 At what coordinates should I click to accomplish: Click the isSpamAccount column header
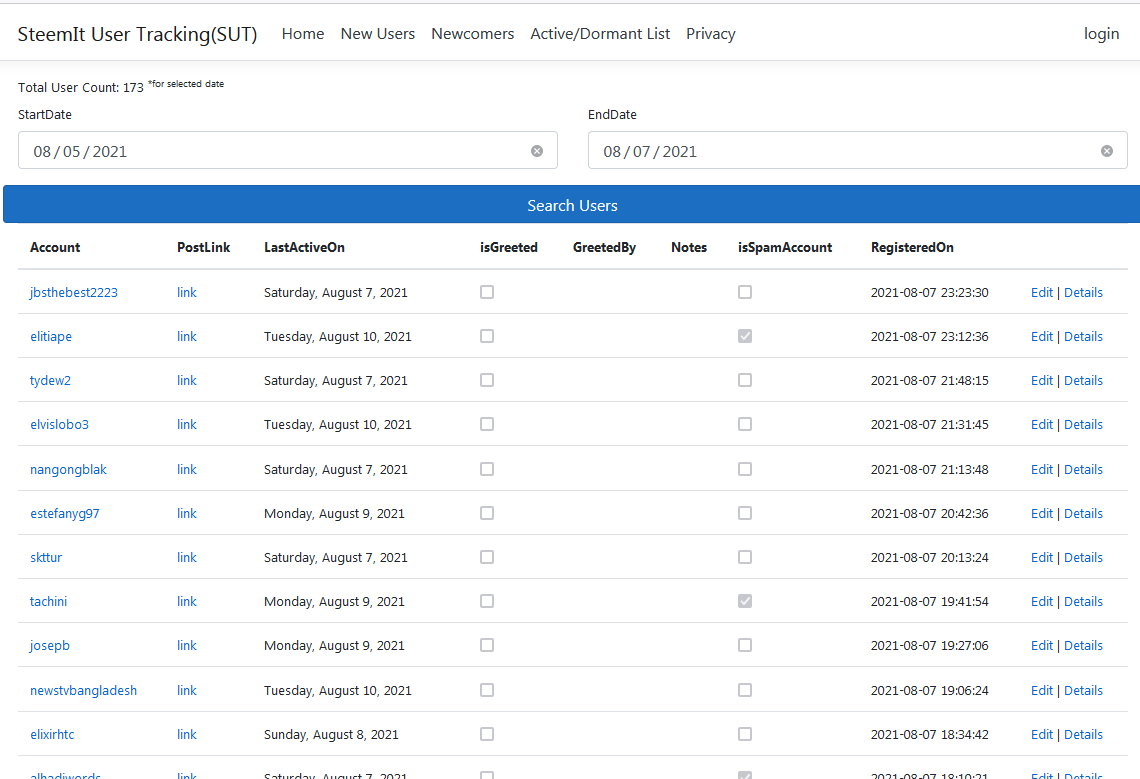(x=784, y=247)
